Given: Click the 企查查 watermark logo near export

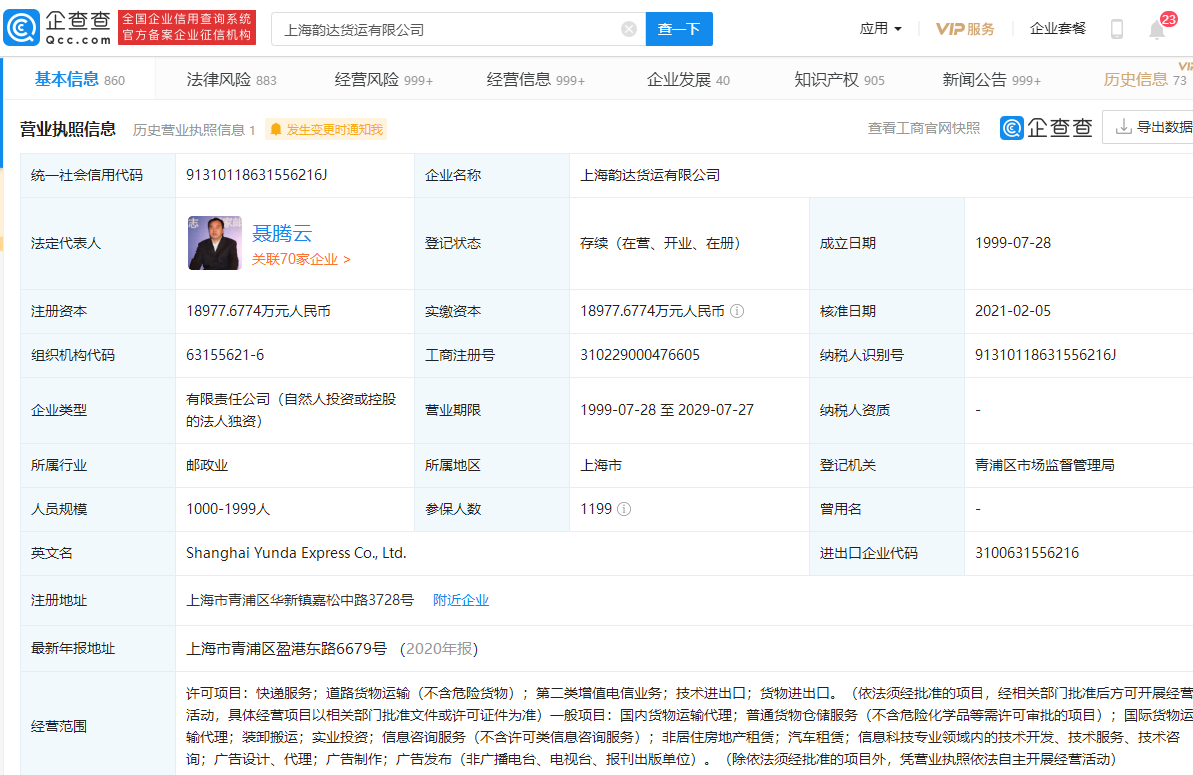Looking at the screenshot, I should point(1046,128).
